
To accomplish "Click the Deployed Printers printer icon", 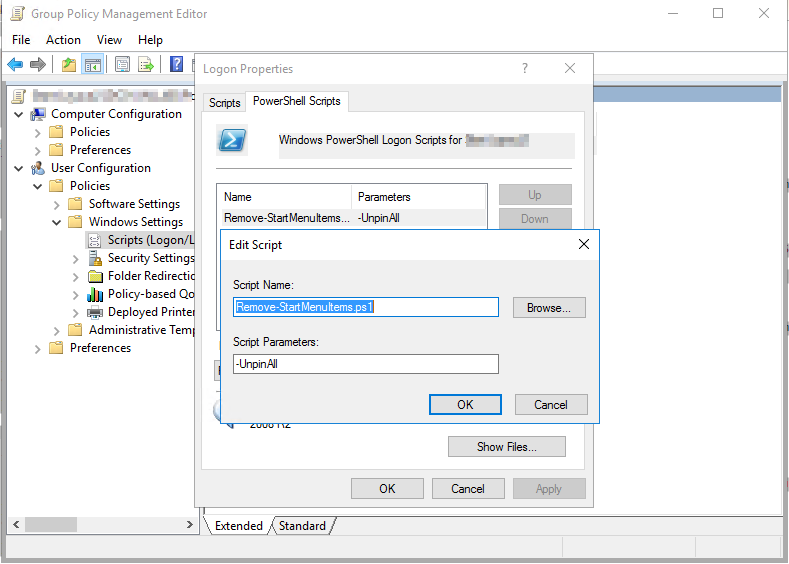I will [x=96, y=312].
